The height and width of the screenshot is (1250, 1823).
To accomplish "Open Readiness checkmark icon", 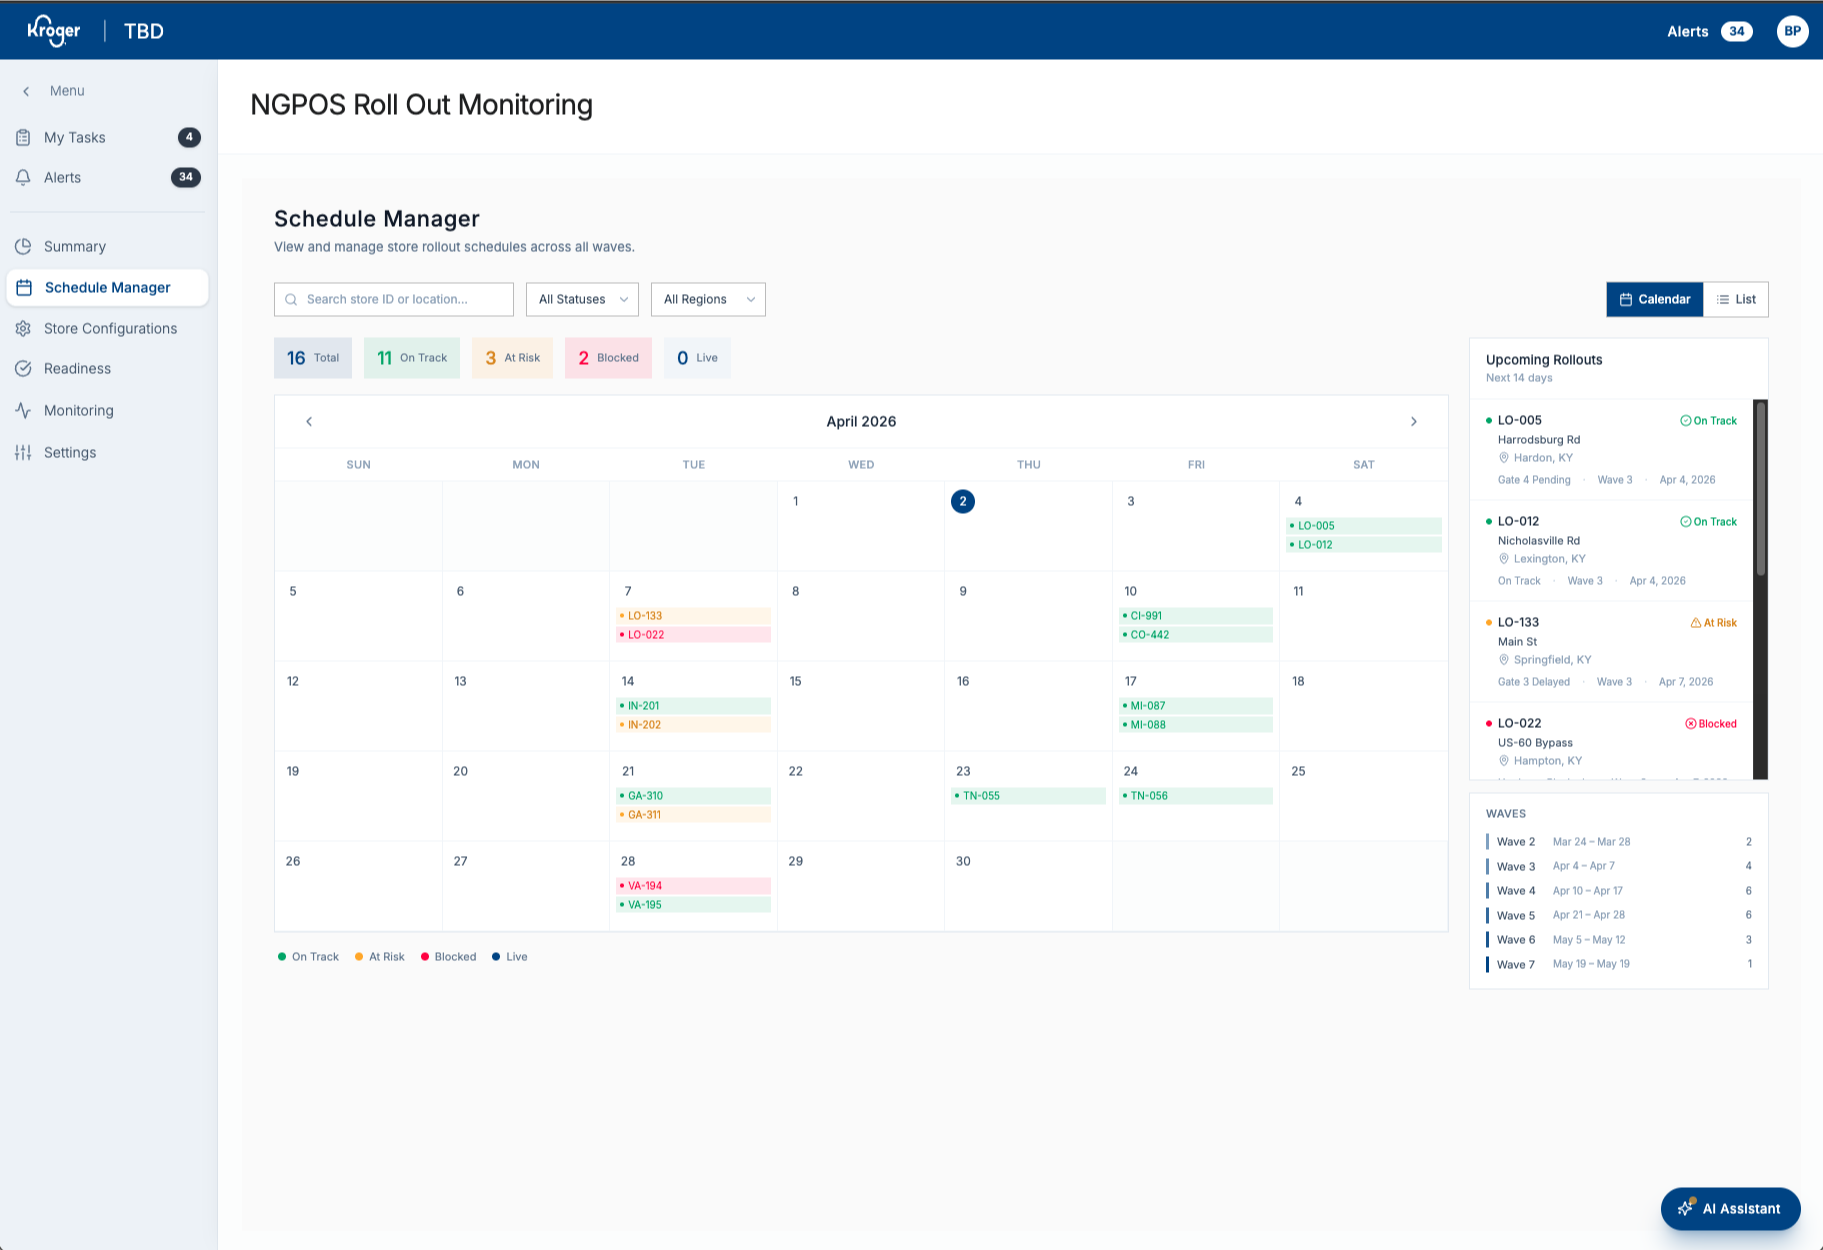I will click(x=23, y=368).
